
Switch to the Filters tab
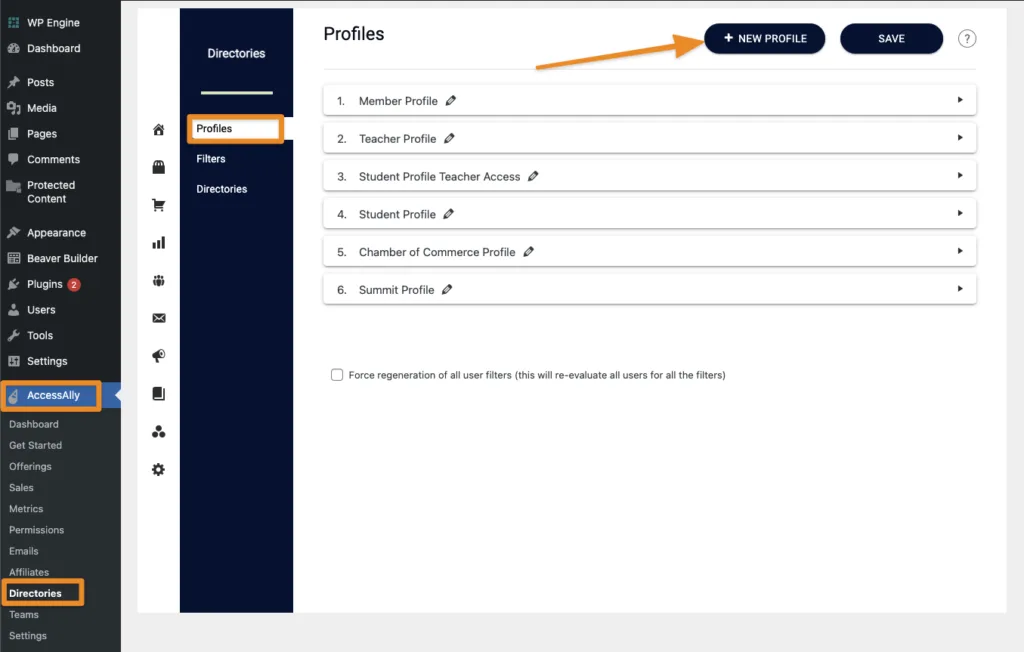point(211,158)
